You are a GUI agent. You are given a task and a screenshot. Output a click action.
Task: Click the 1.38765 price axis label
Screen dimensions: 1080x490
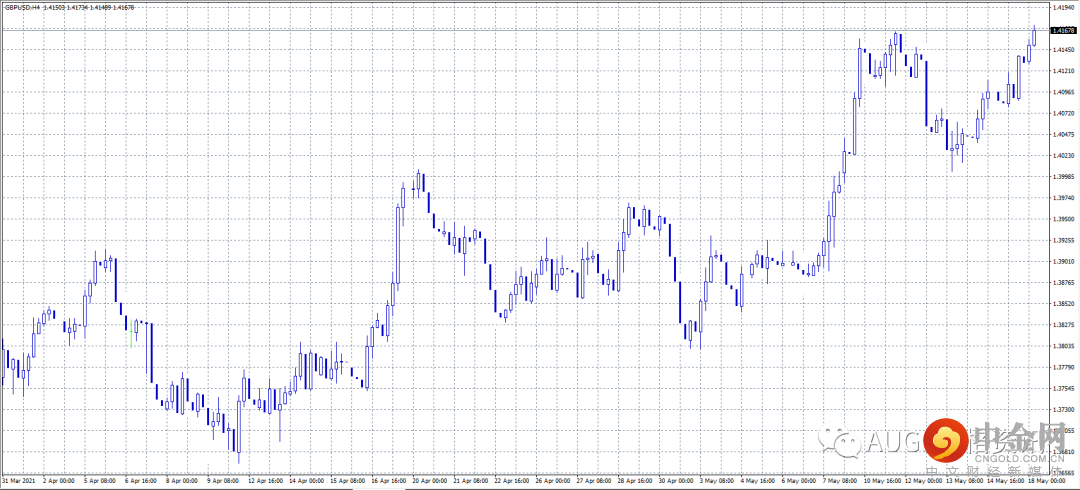tap(1064, 283)
